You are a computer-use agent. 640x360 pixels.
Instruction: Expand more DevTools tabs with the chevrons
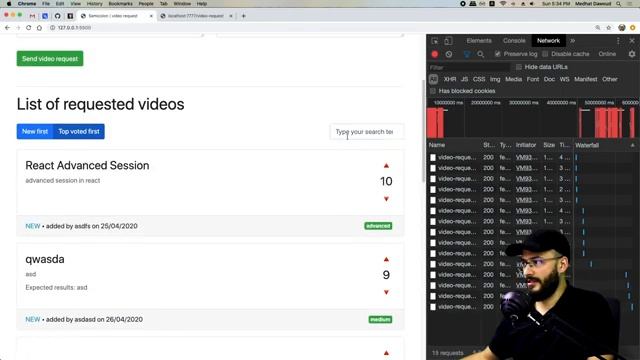(573, 41)
